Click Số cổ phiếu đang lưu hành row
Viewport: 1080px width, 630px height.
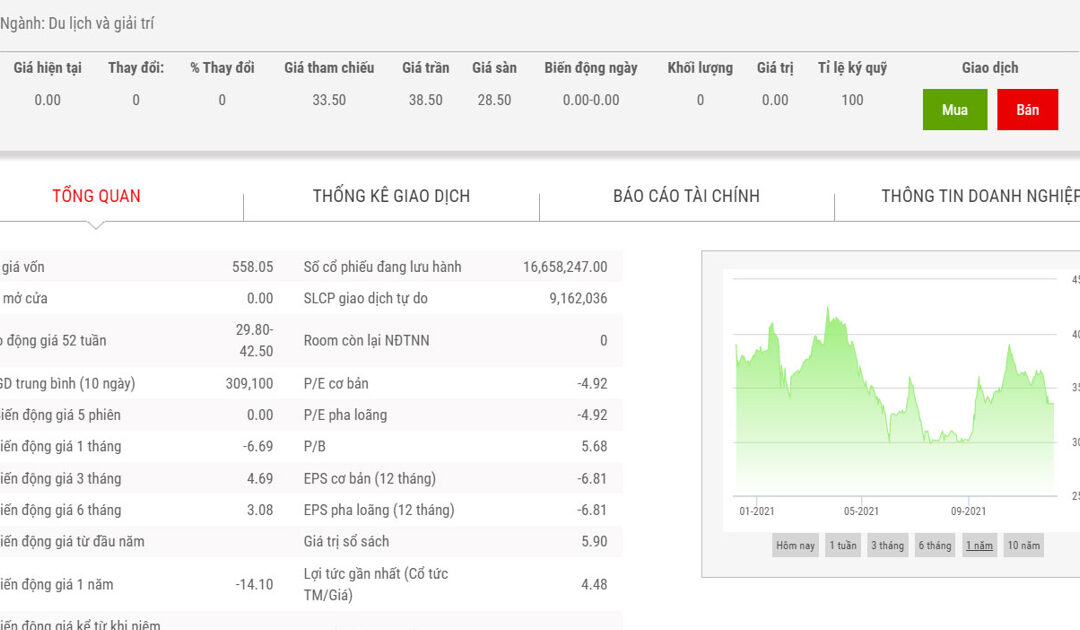(455, 266)
